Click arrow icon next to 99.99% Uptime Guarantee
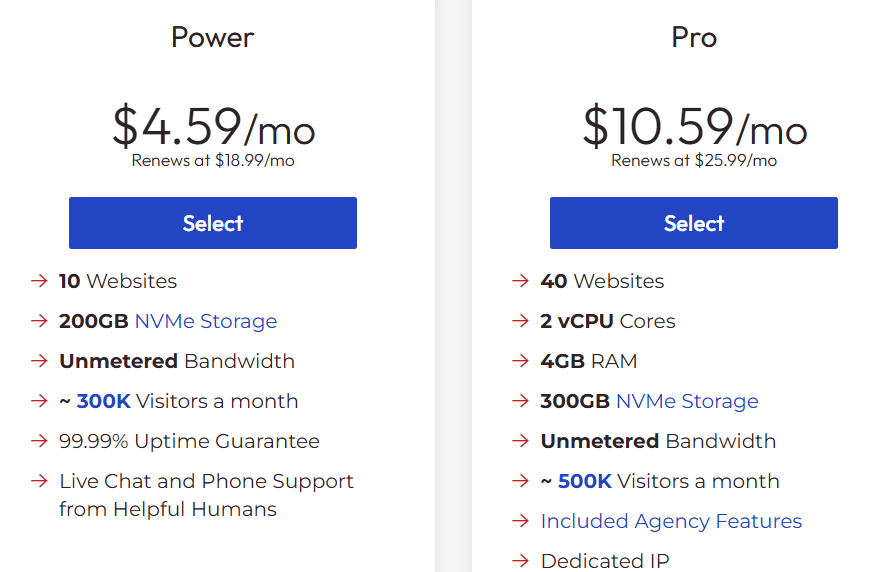 [39, 441]
